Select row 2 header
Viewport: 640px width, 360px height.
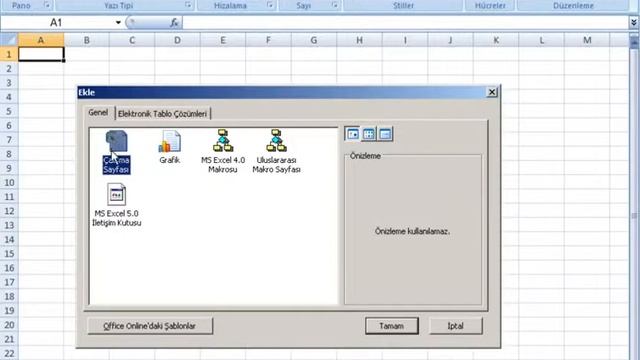9,69
